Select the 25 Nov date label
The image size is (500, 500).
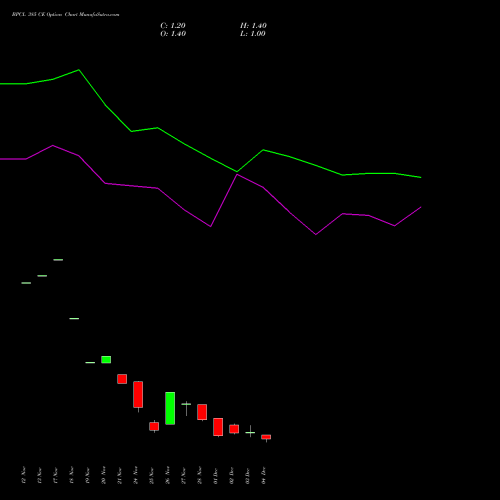152,475
